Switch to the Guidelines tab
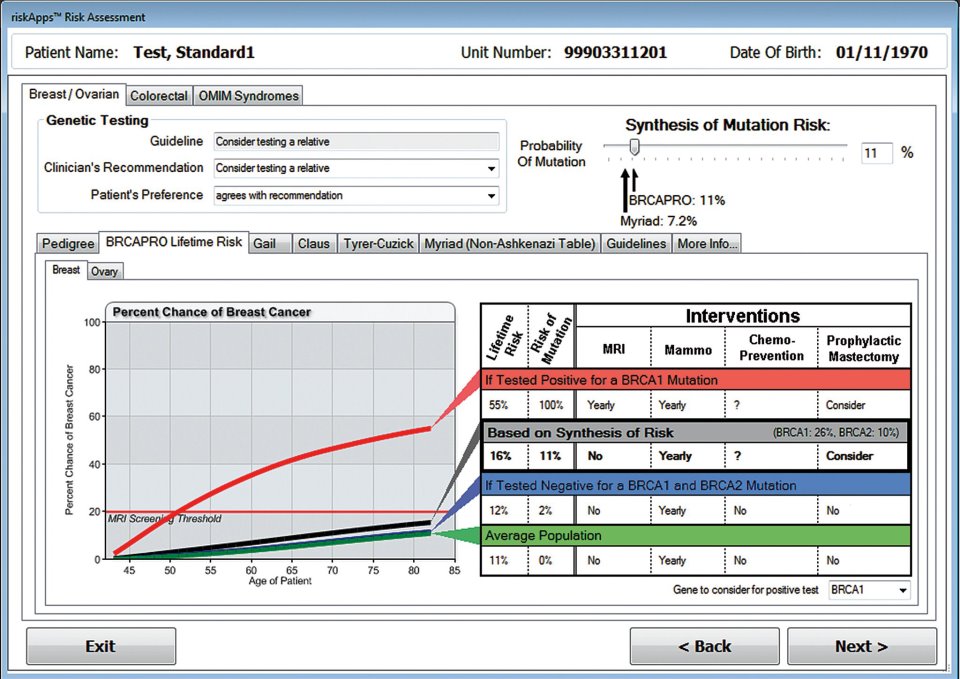 point(636,244)
